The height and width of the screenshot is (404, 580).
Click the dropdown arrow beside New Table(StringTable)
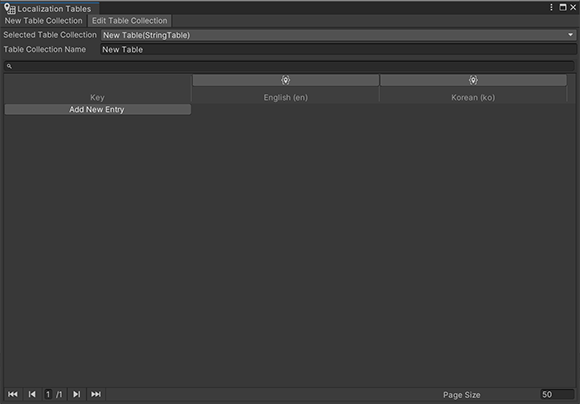[x=570, y=35]
